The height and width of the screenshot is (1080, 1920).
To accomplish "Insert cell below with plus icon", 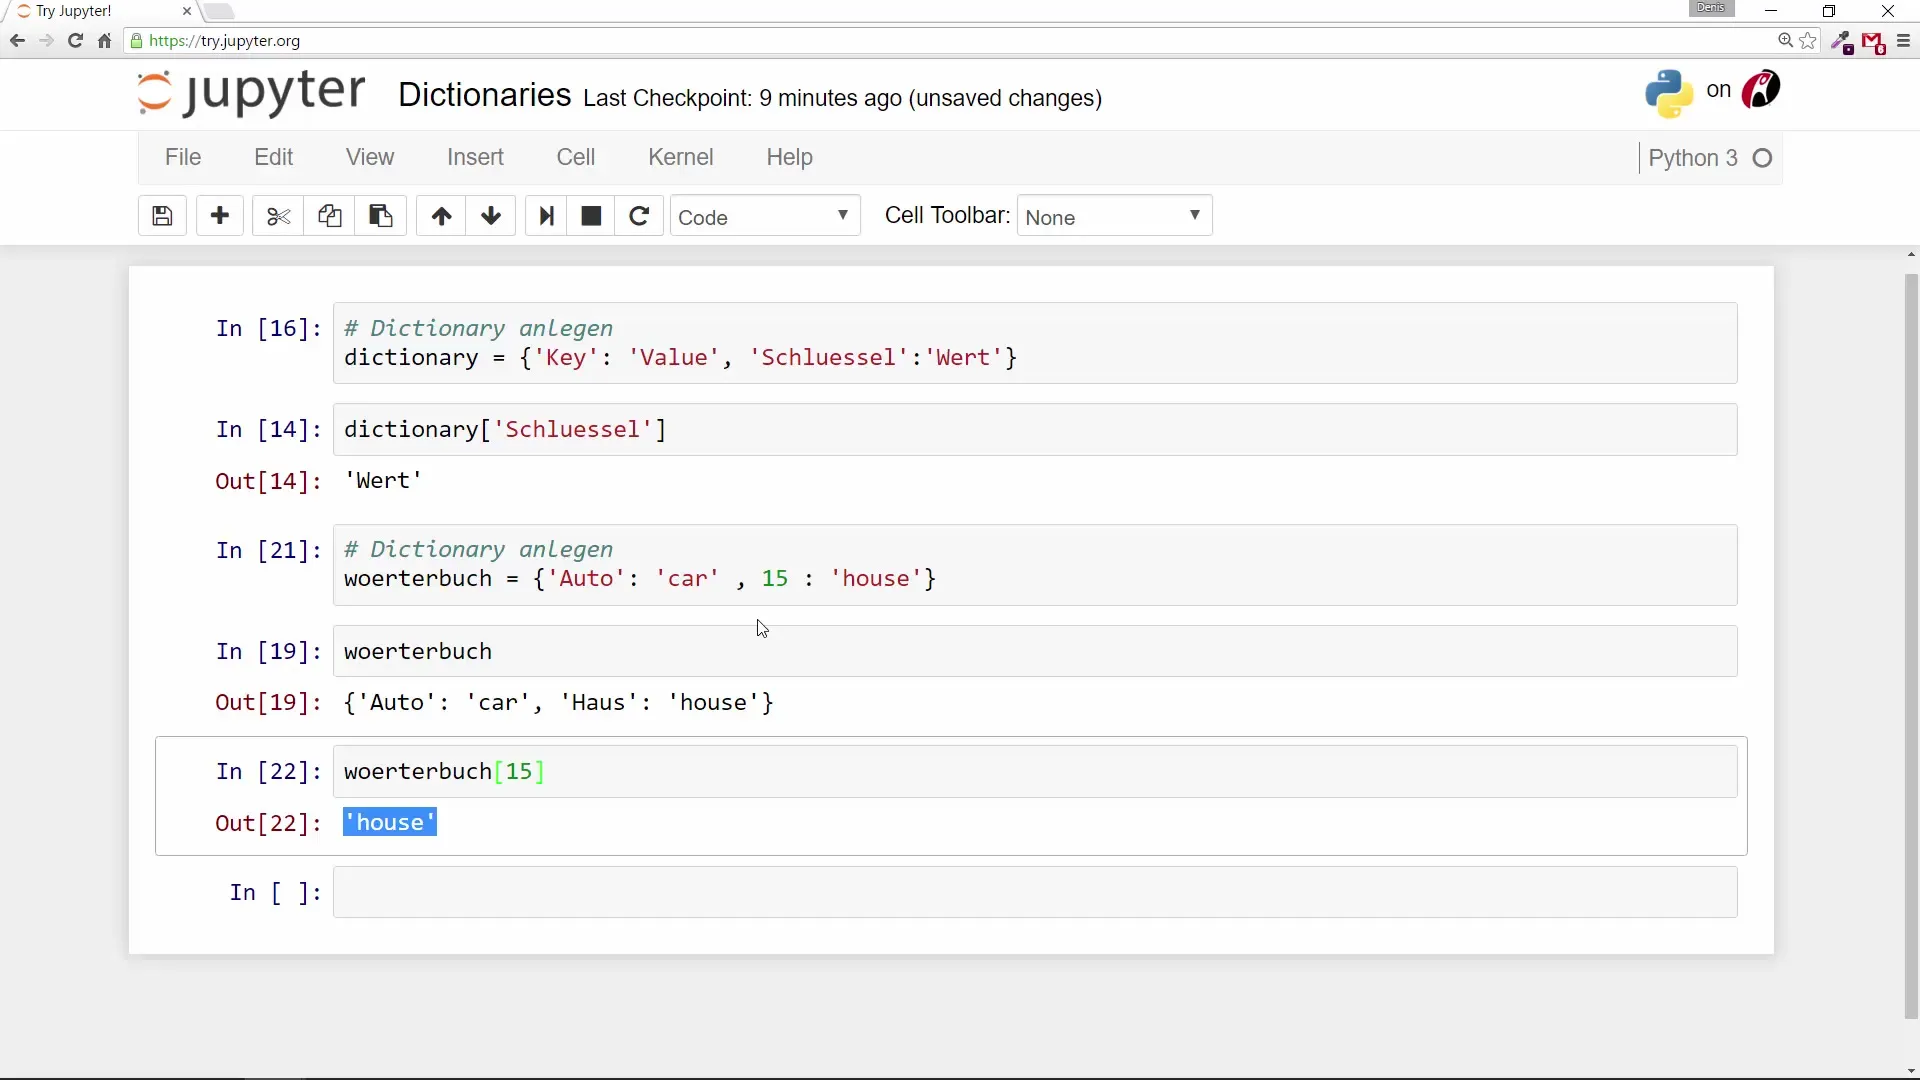I will click(x=220, y=216).
